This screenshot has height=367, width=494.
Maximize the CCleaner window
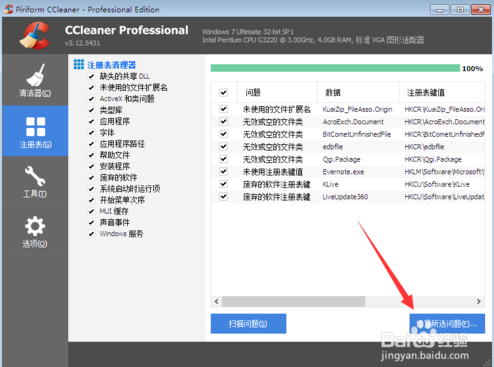(x=460, y=10)
